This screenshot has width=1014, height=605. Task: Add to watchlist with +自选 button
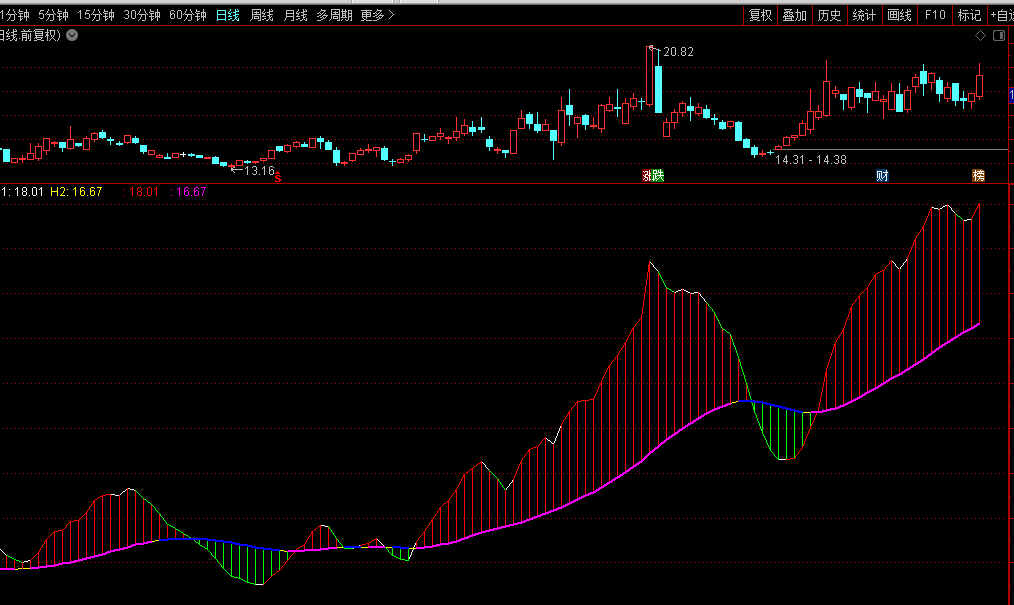pyautogui.click(x=1001, y=15)
